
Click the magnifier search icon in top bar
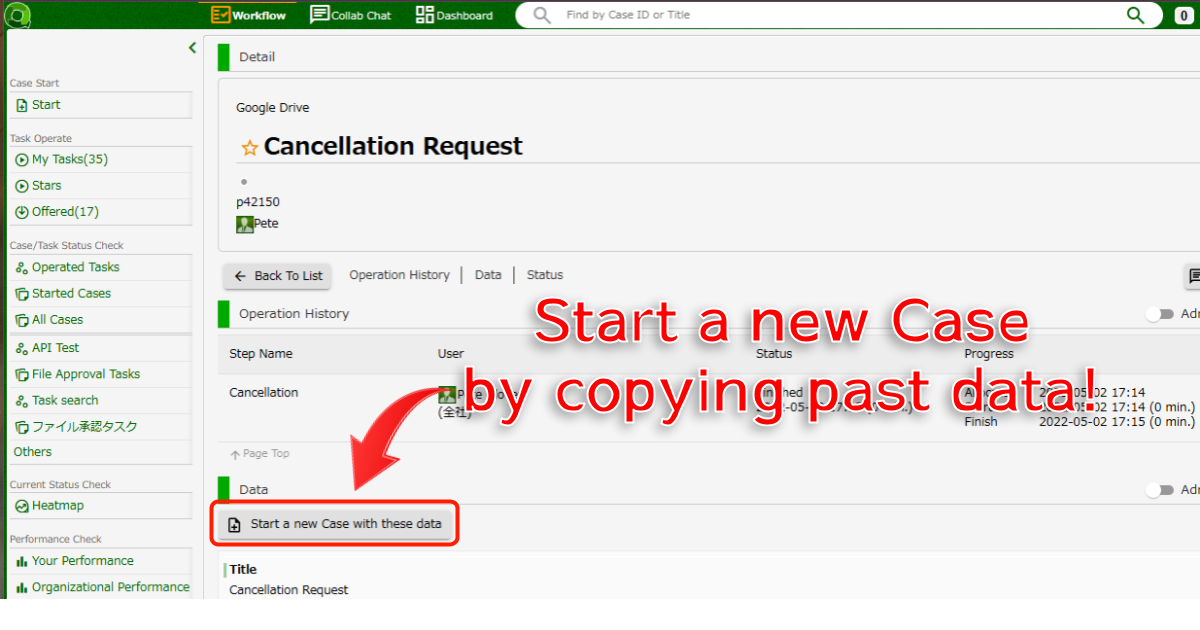1135,15
